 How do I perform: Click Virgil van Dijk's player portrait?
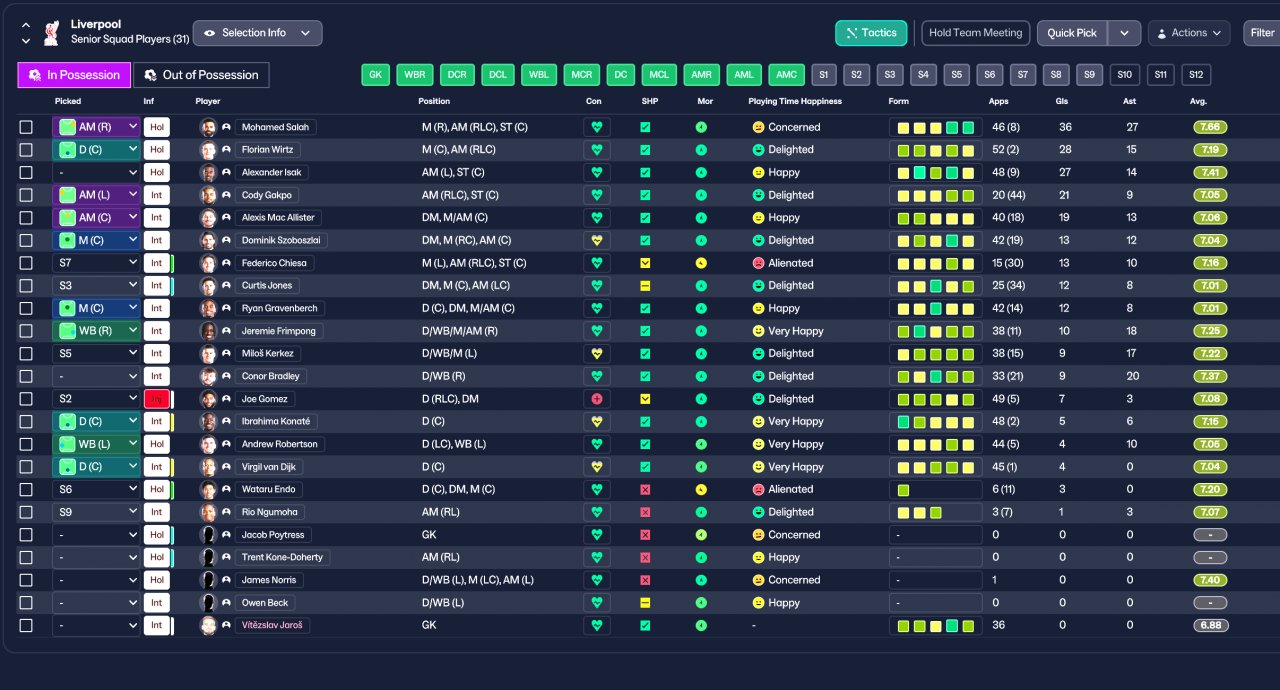coord(208,467)
